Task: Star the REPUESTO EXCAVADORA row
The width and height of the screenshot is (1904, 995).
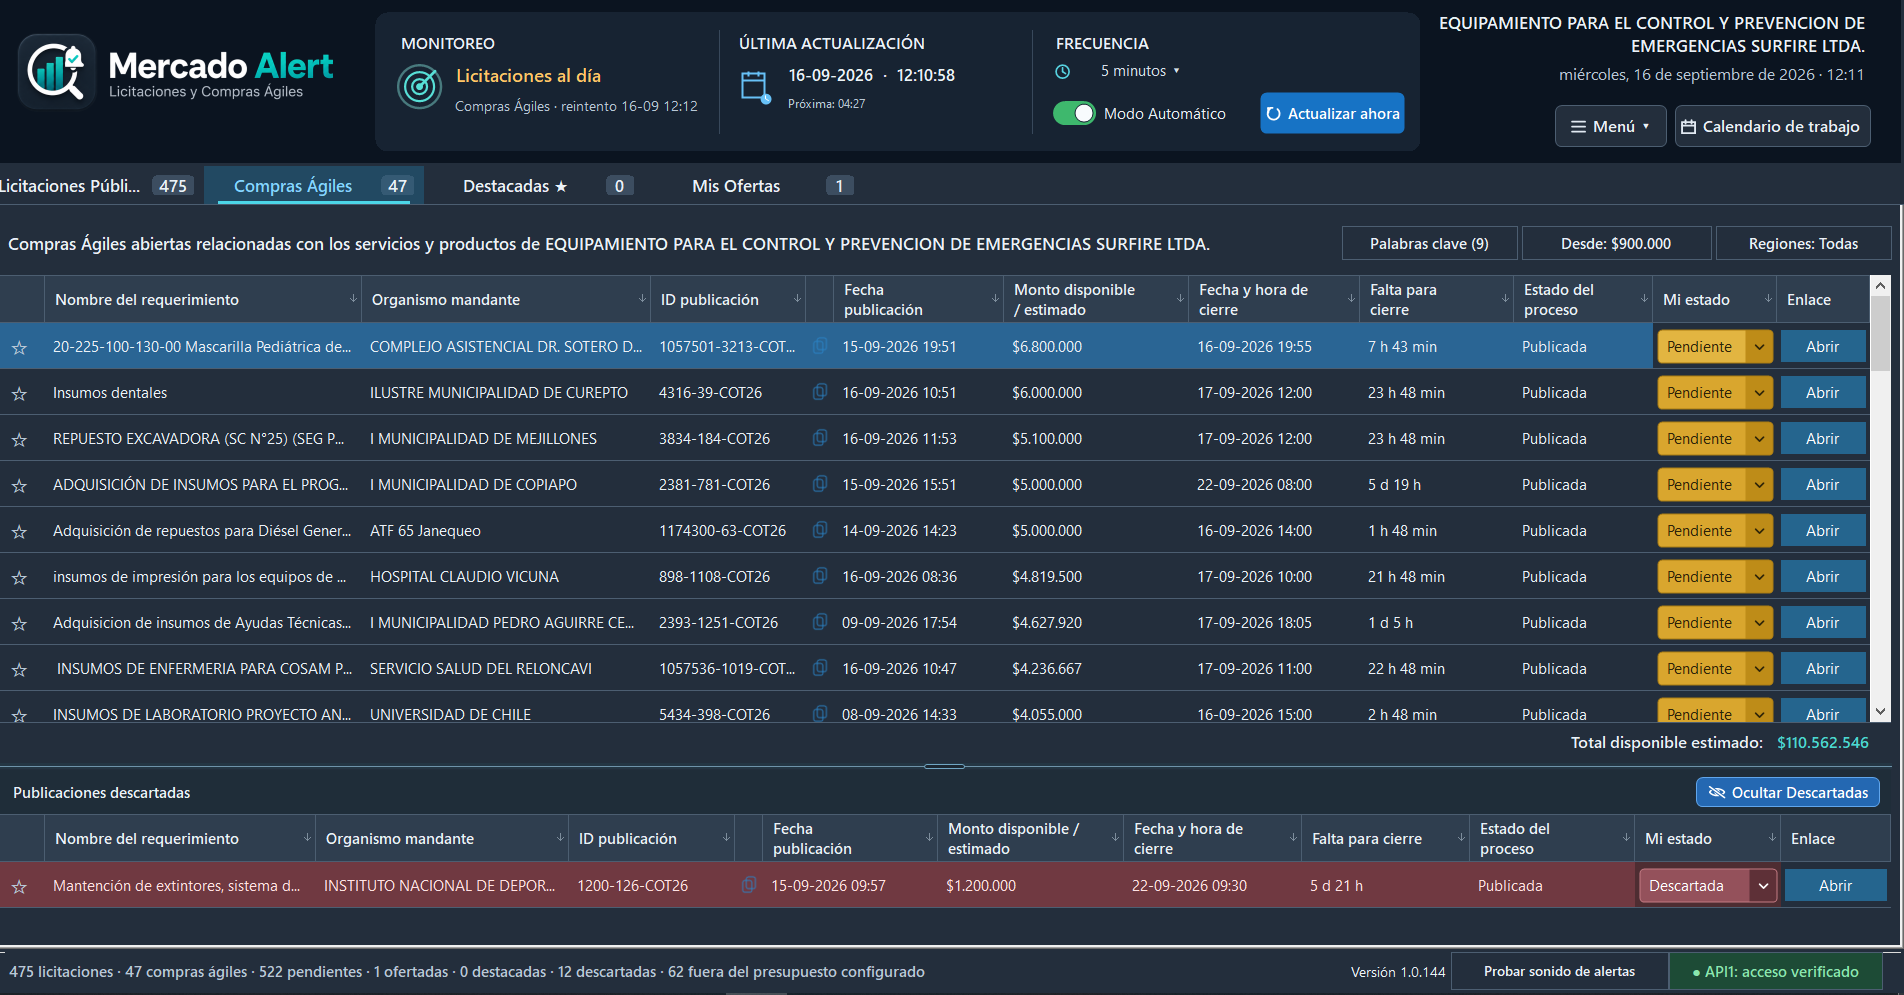Action: click(x=19, y=440)
